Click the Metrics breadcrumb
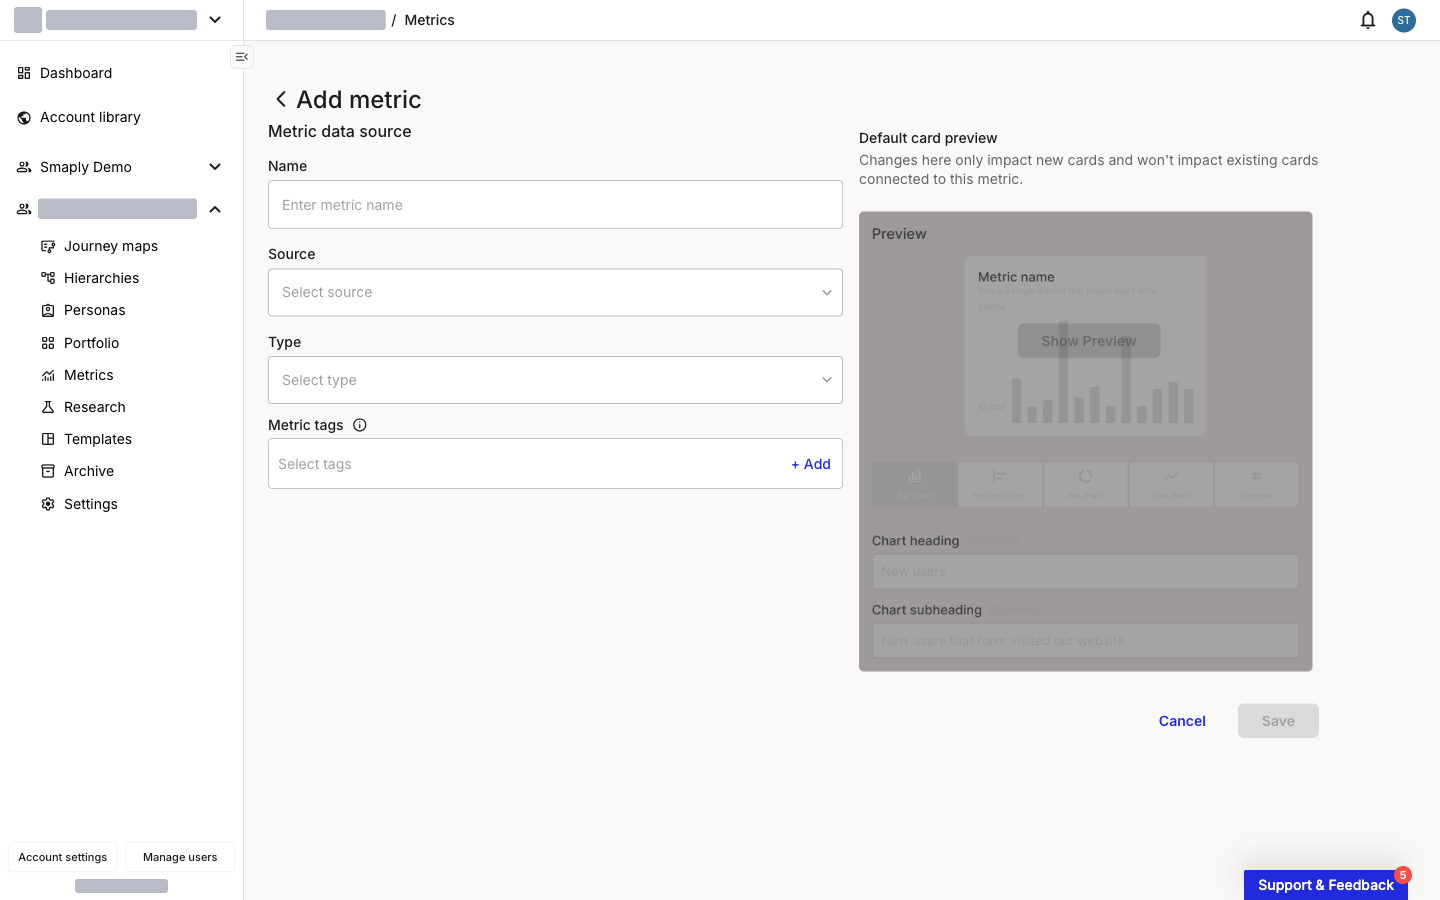 (x=430, y=20)
